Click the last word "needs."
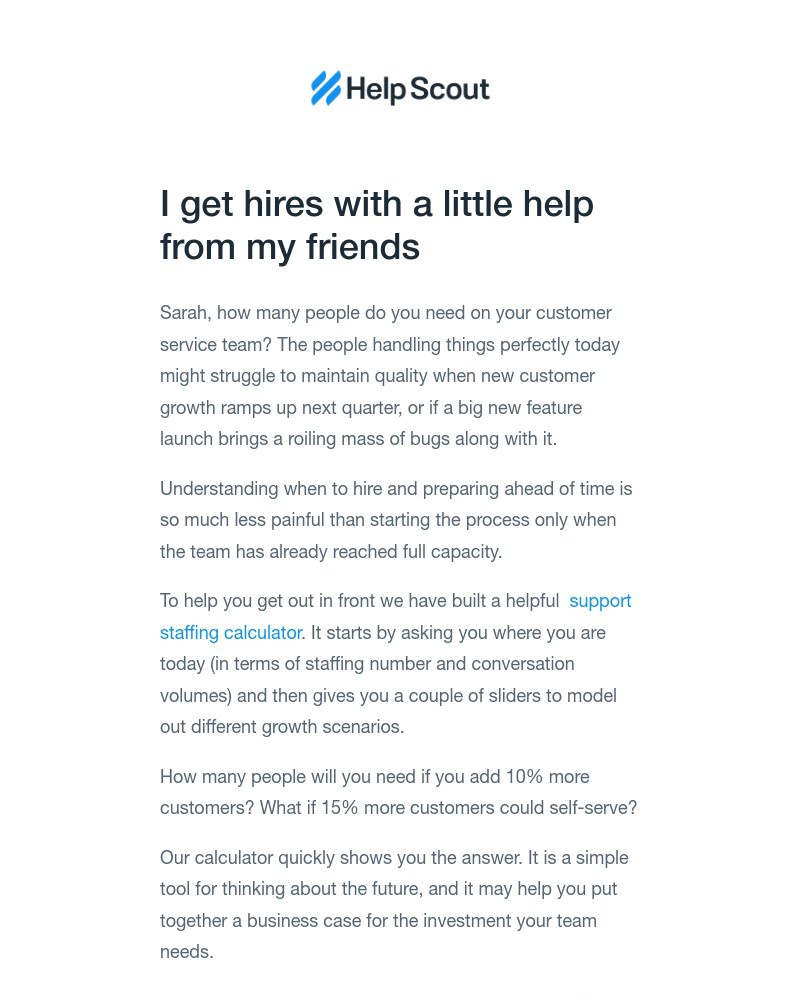The image size is (800, 1000). tap(187, 952)
